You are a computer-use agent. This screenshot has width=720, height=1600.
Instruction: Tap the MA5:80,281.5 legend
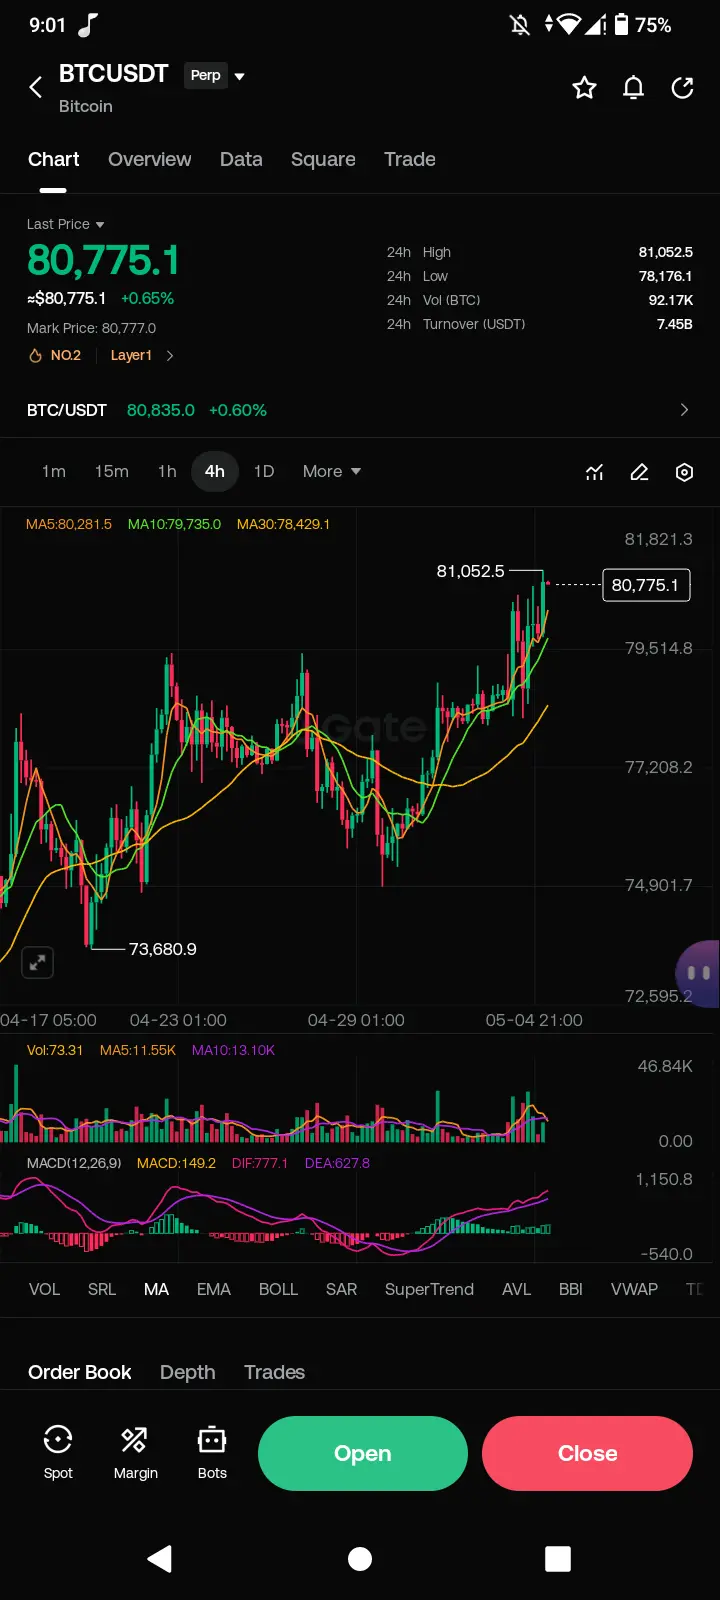(x=69, y=524)
